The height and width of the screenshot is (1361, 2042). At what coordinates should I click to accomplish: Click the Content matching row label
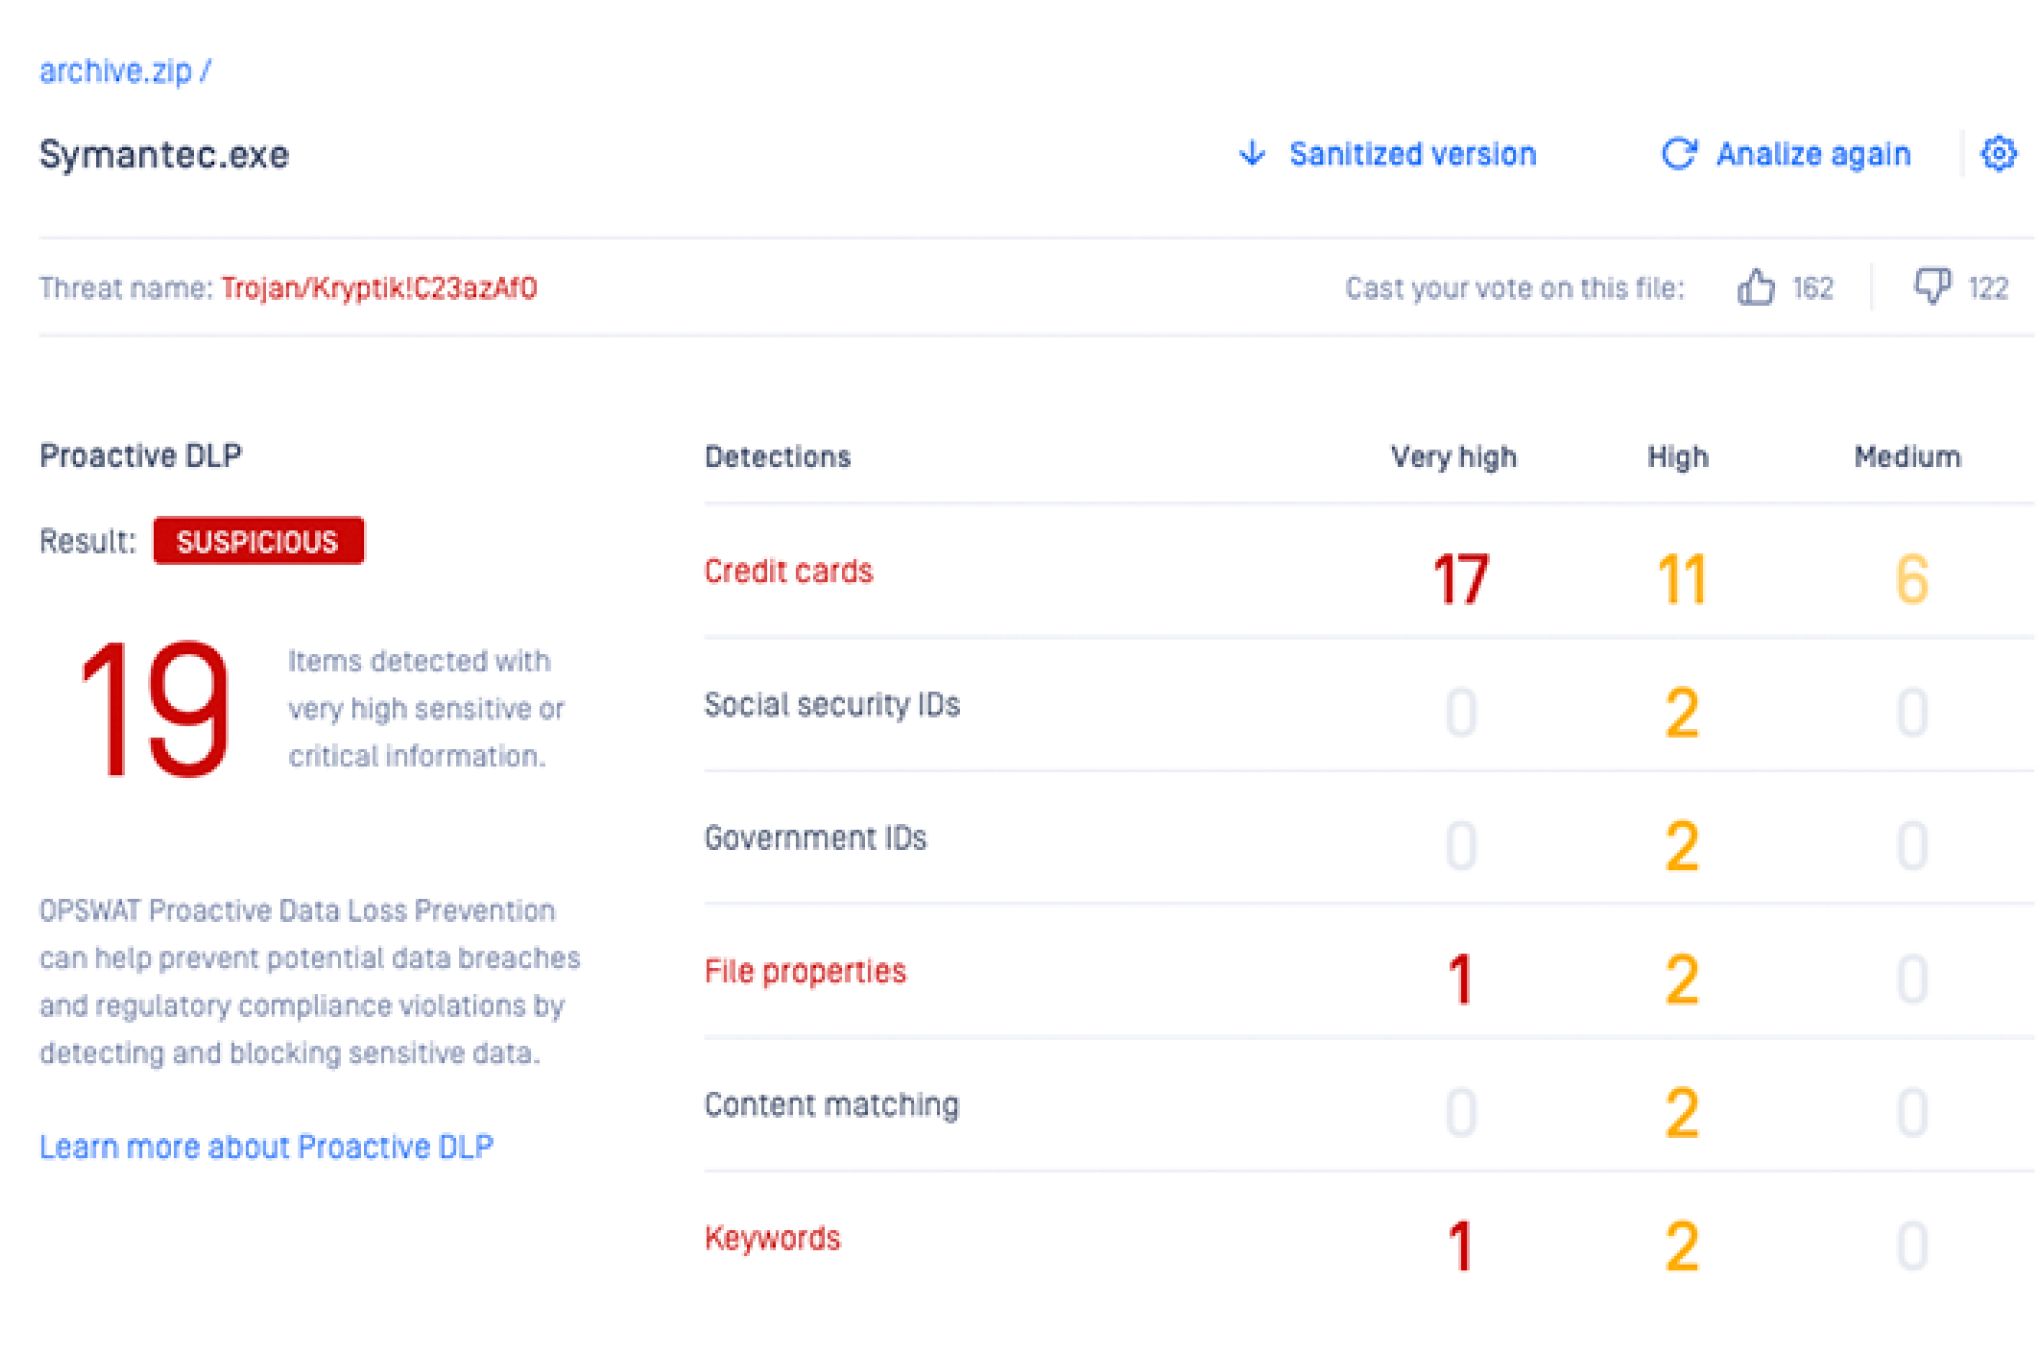[831, 1104]
